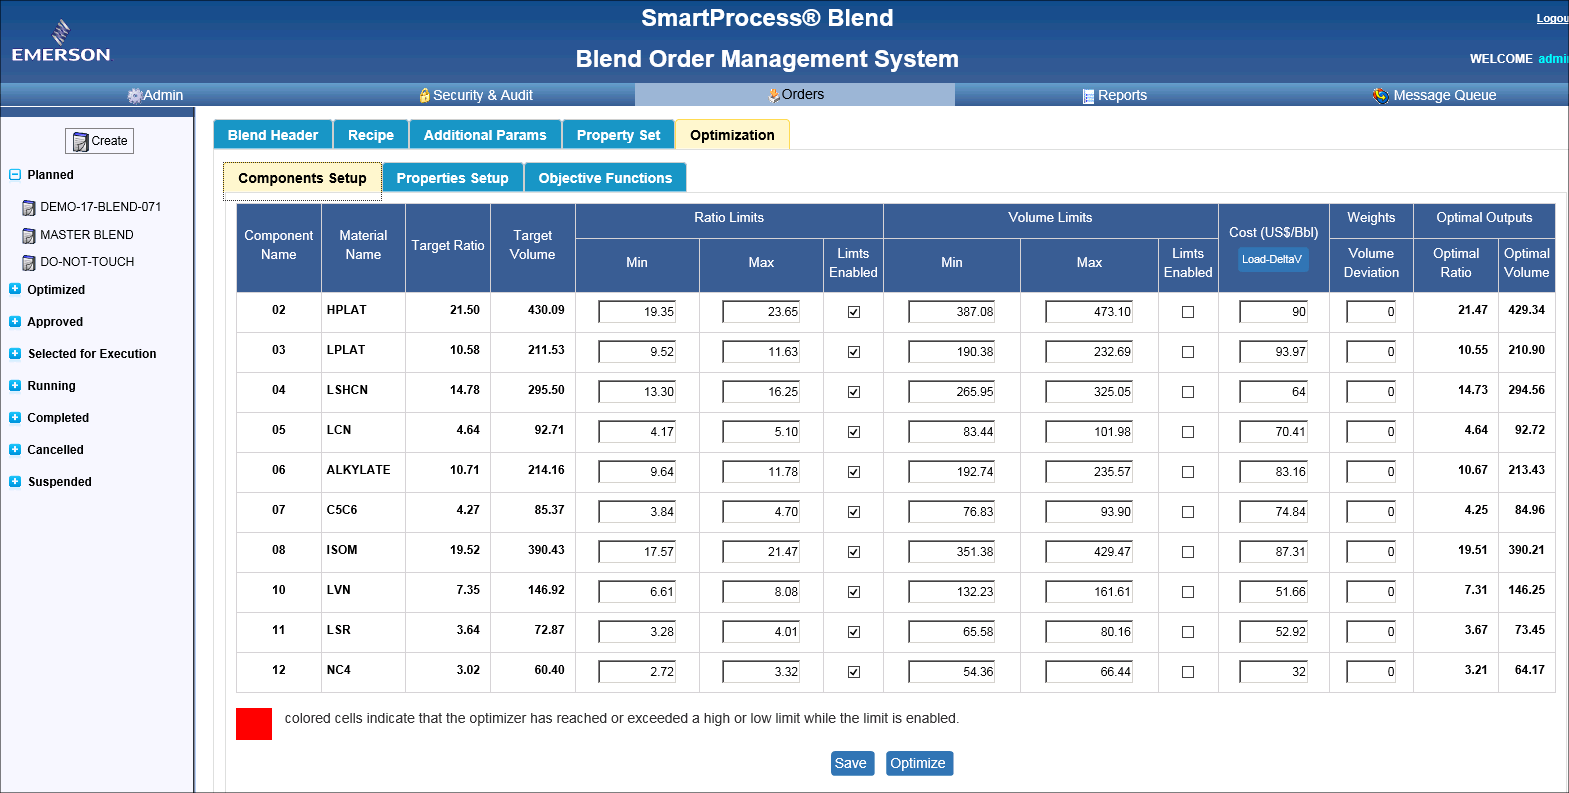Disable ratio limits for LPLAT
This screenshot has height=793, width=1569.
(x=854, y=352)
